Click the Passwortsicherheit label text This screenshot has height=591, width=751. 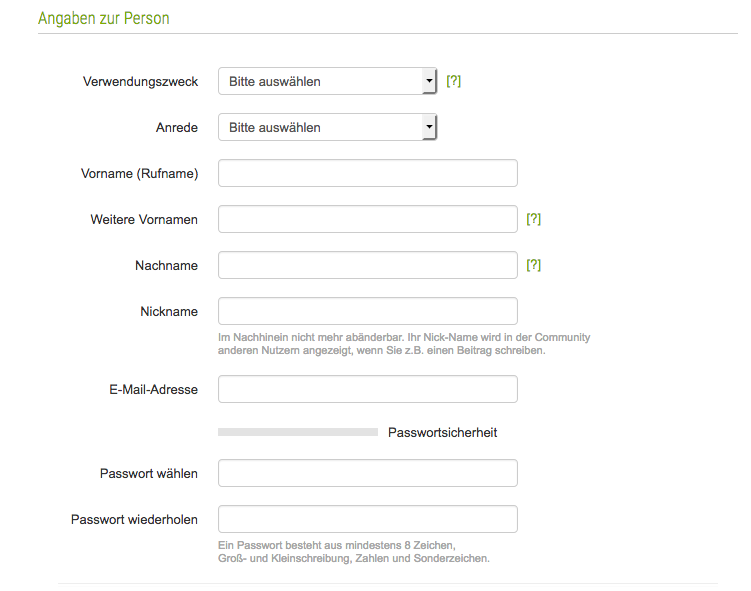[443, 432]
